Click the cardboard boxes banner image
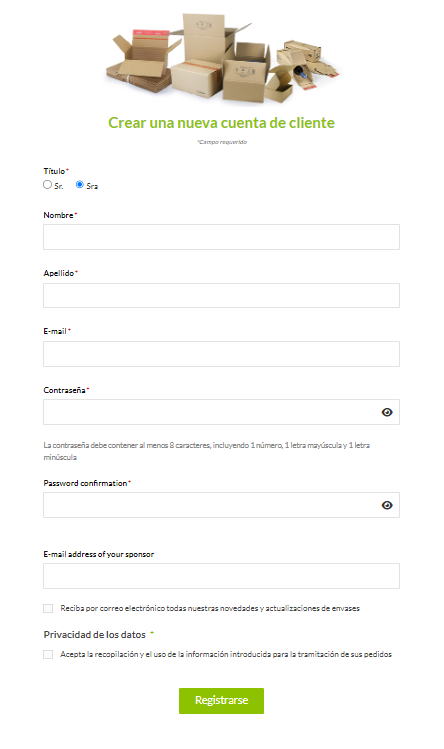The height and width of the screenshot is (749, 444). pyautogui.click(x=222, y=57)
